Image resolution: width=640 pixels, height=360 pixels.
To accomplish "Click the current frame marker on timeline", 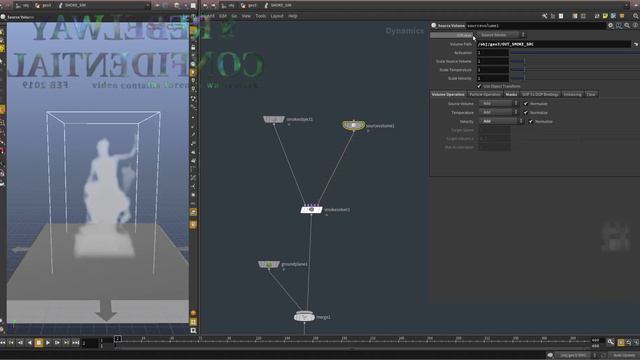I will [x=118, y=339].
